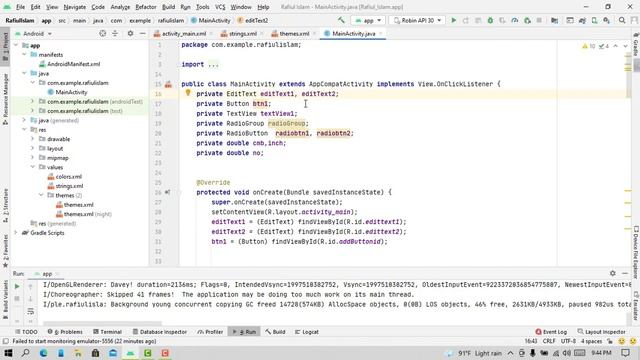Go to previous highlighted error arrow up
This screenshot has width=640, height=360.
(616, 46)
